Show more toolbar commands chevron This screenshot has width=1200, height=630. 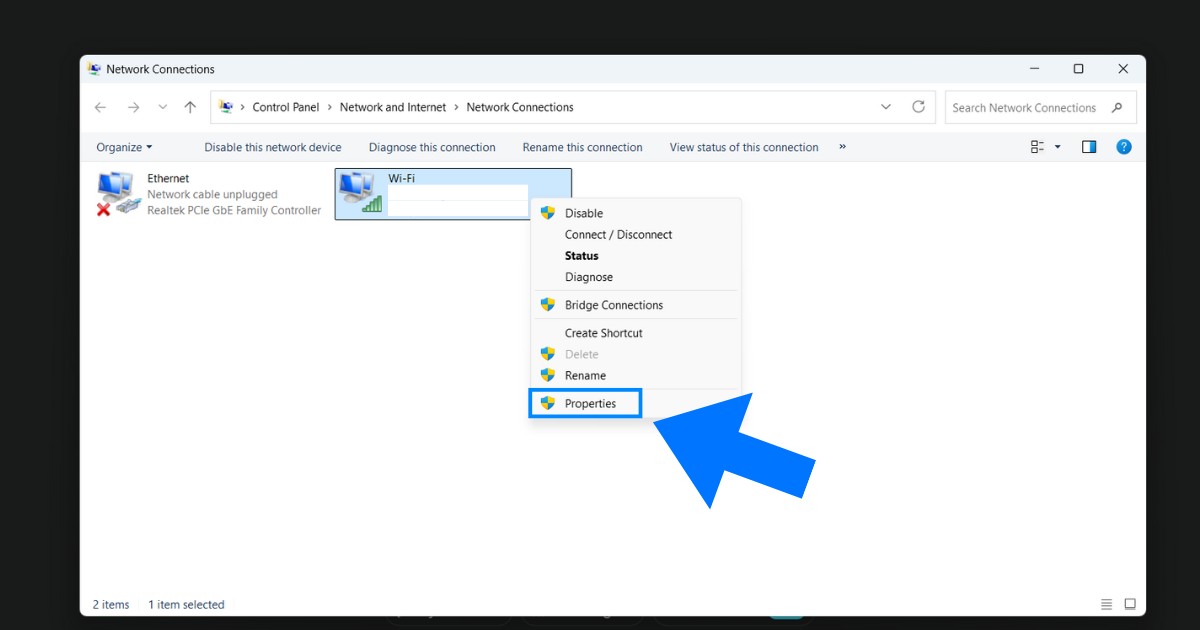click(842, 147)
